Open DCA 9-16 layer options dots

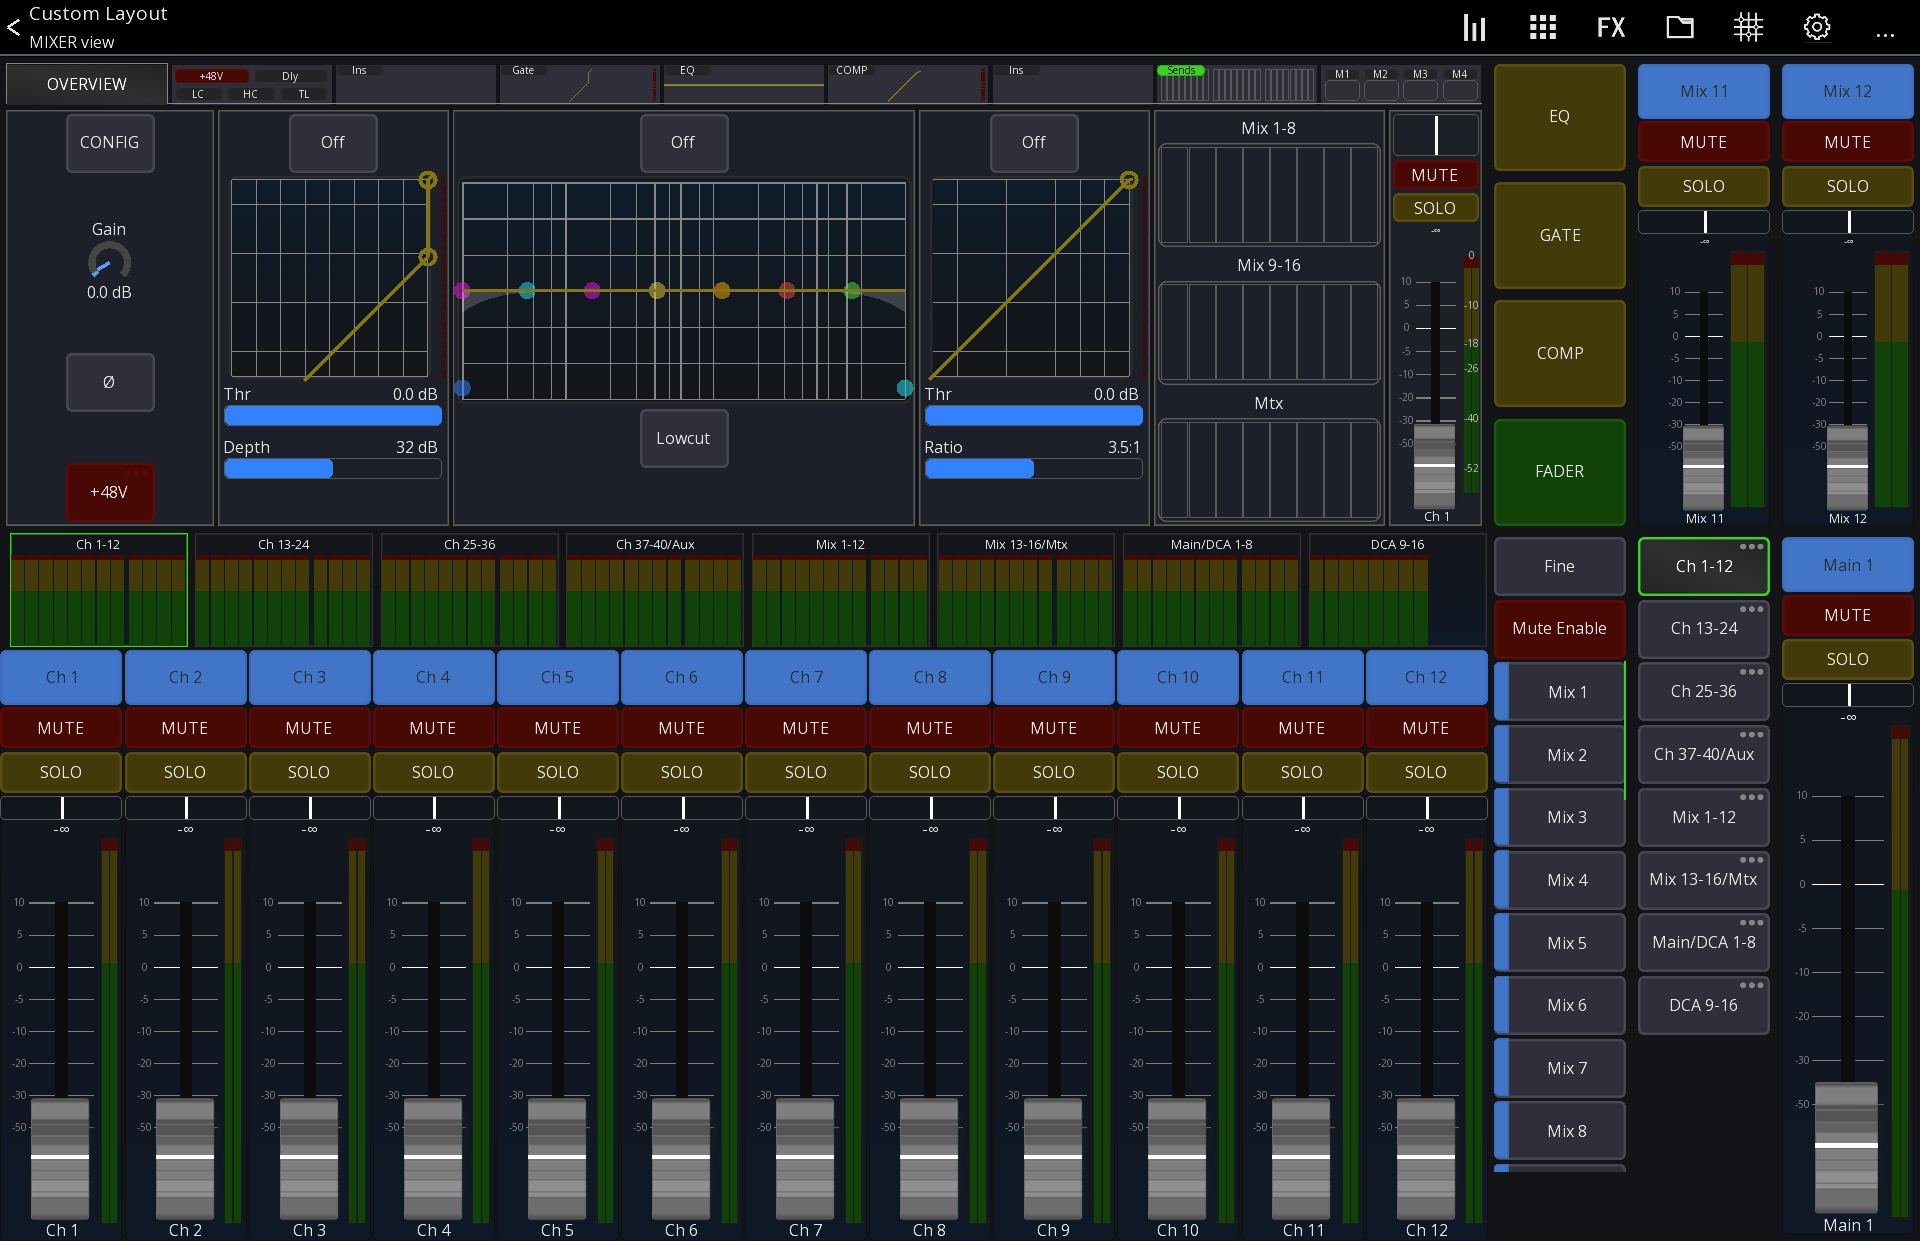coord(1751,985)
